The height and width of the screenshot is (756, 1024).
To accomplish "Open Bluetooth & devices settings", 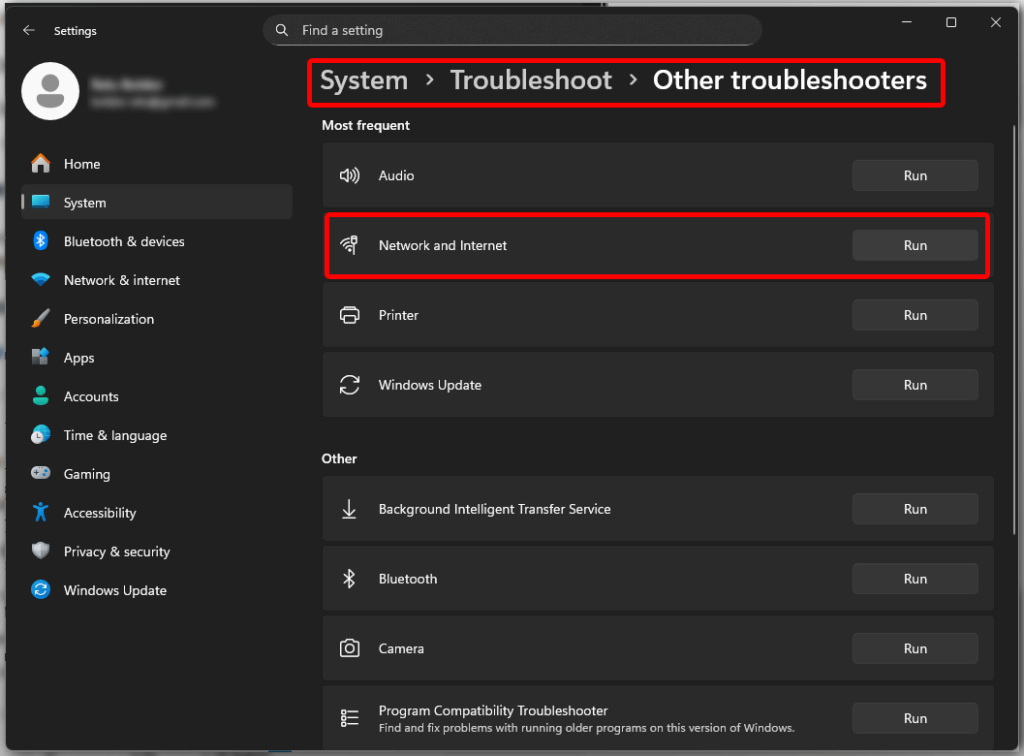I will point(157,242).
